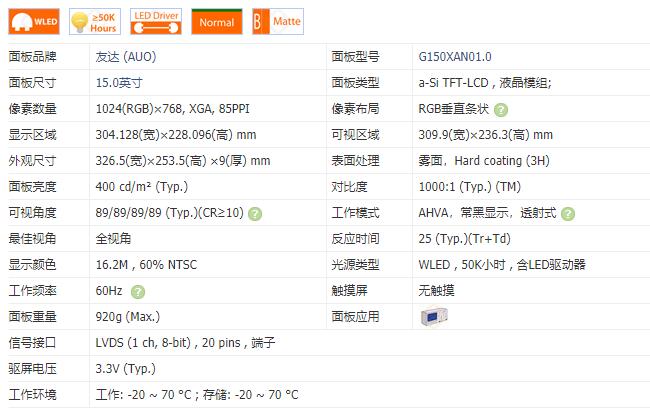650x408 pixels.
Task: Click the LED Driver badge icon
Action: 156,22
